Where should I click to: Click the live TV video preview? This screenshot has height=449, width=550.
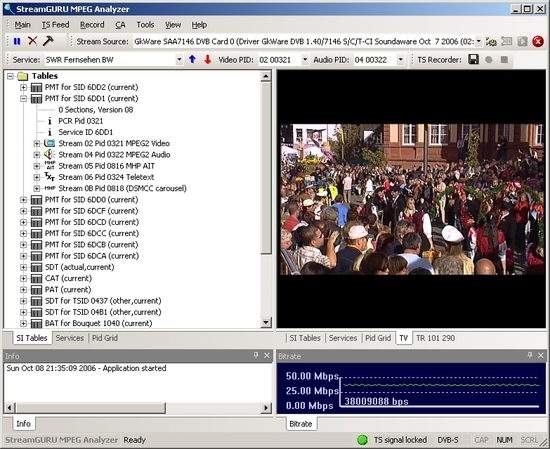(411, 199)
